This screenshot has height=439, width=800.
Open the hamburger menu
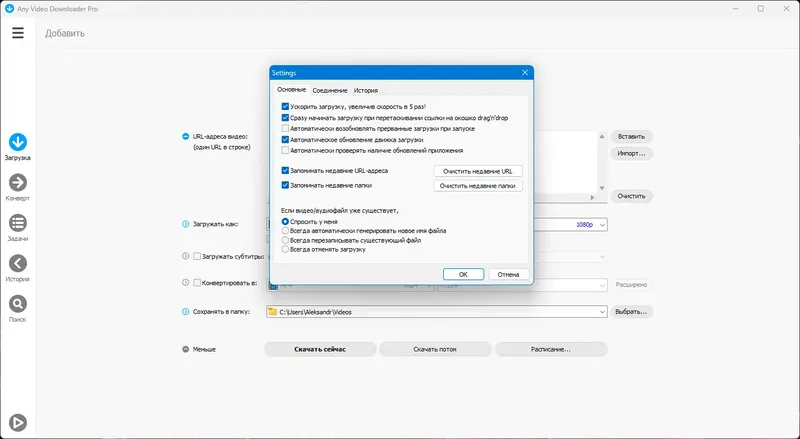pyautogui.click(x=18, y=33)
